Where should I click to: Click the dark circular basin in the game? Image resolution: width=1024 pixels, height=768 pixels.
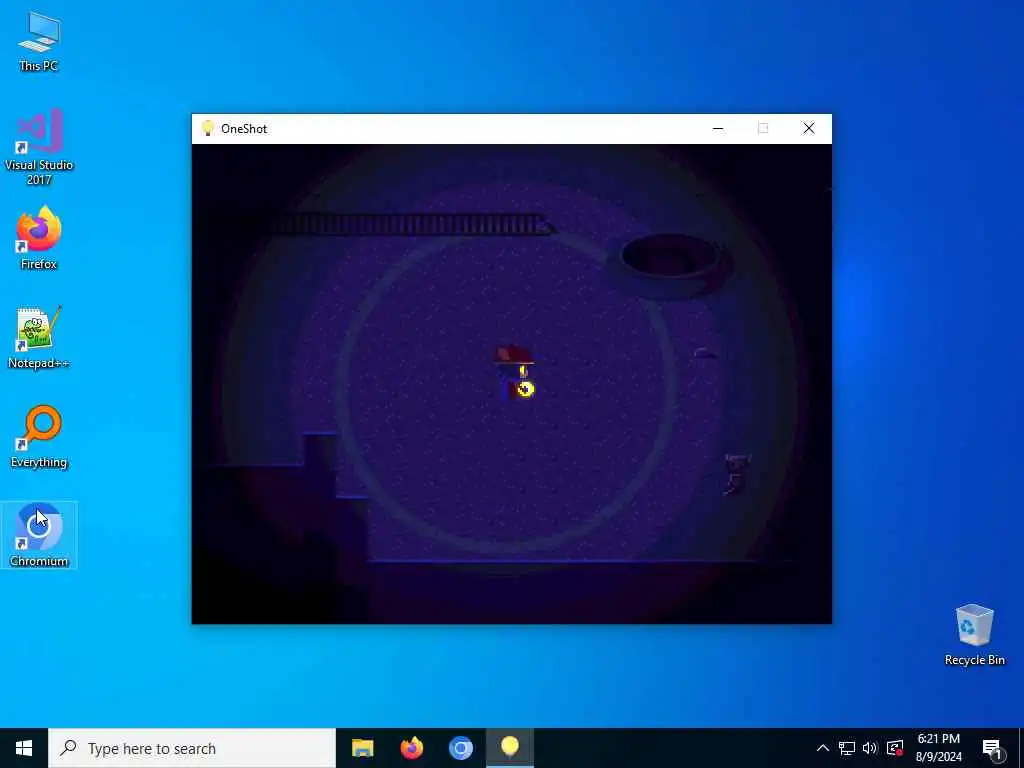pos(672,264)
